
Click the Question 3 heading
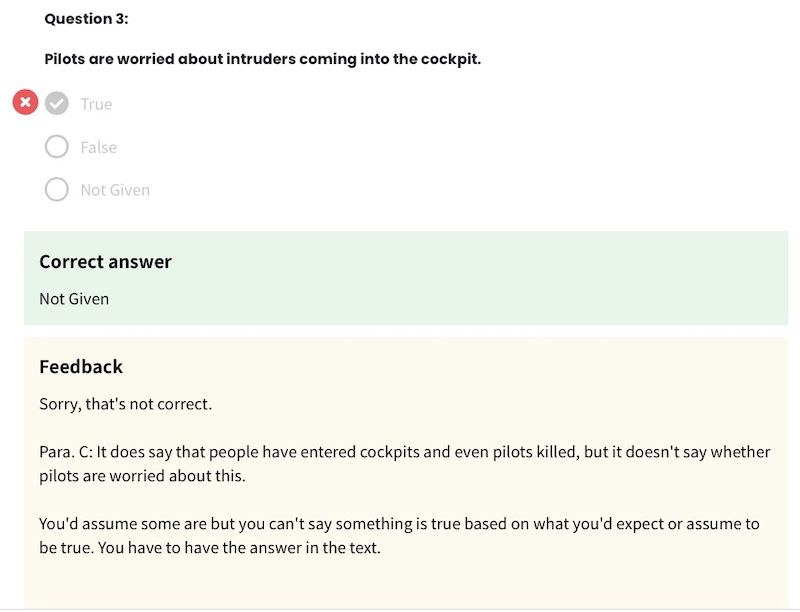pyautogui.click(x=86, y=19)
